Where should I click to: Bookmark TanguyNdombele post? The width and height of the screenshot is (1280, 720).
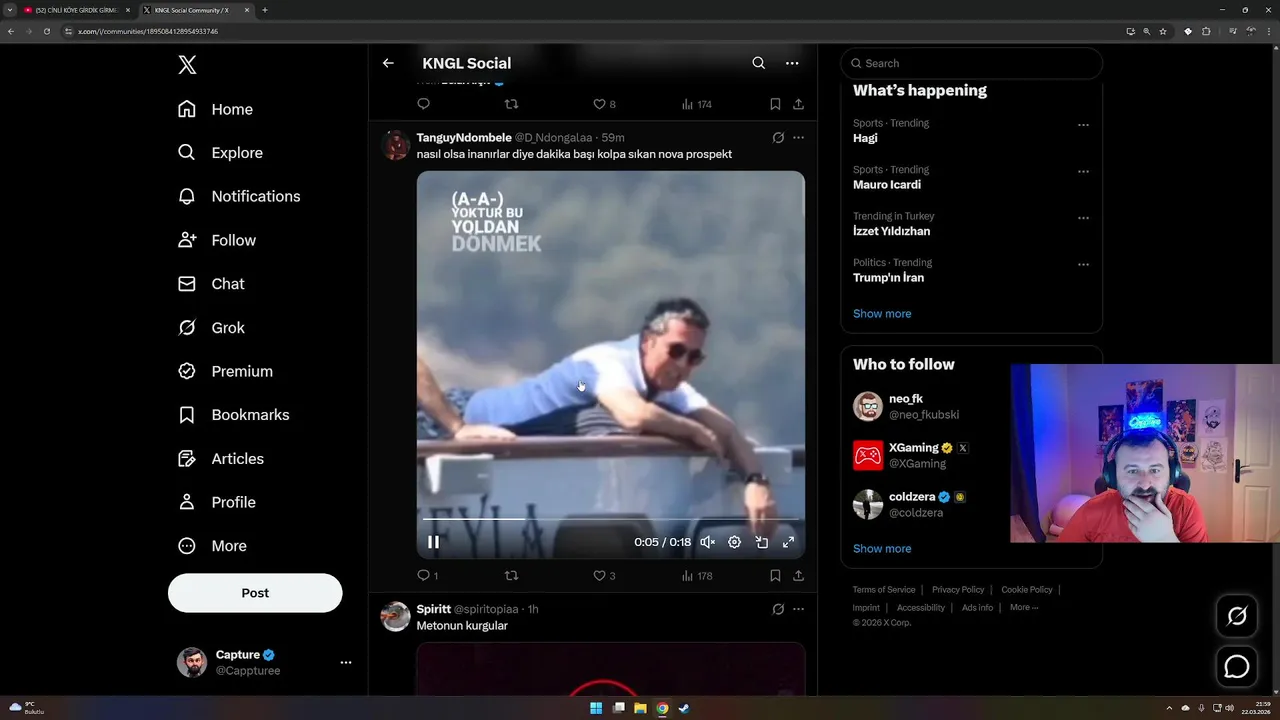(x=775, y=575)
